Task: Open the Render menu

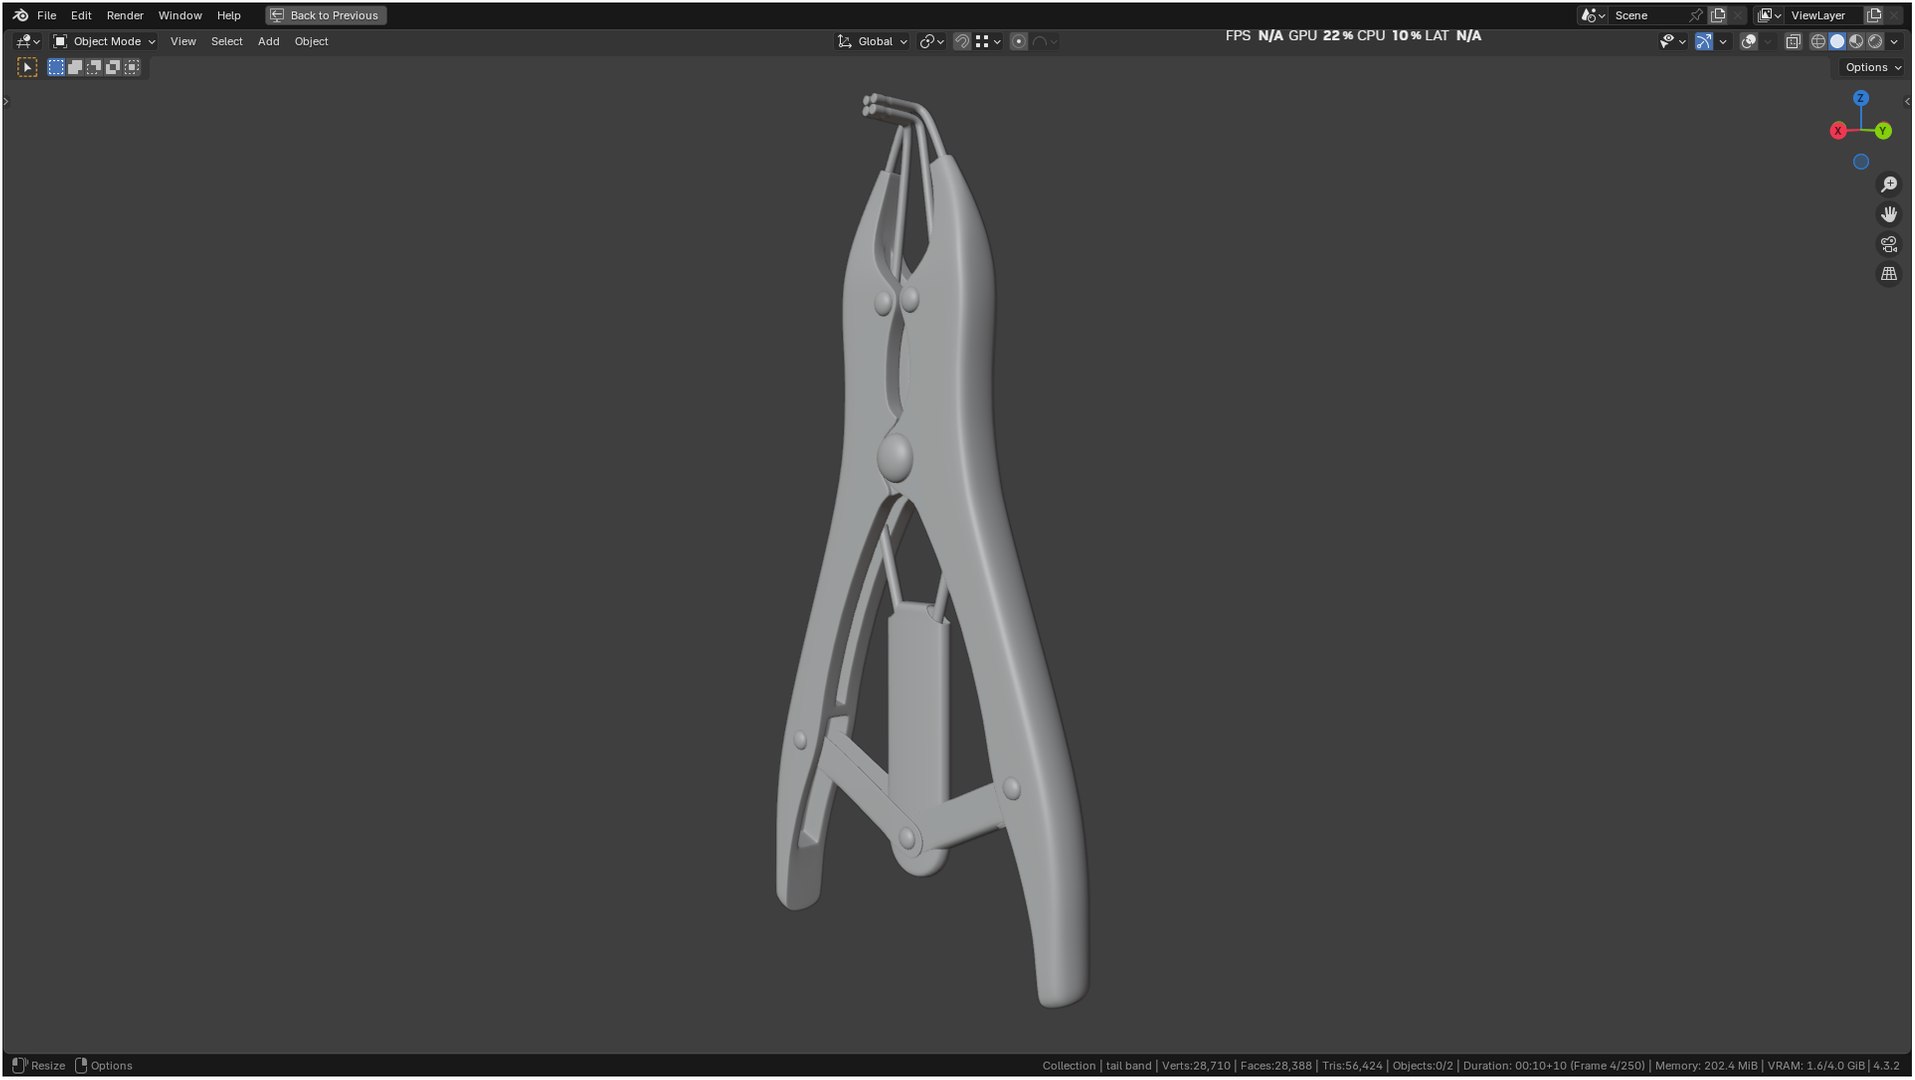Action: click(x=125, y=15)
